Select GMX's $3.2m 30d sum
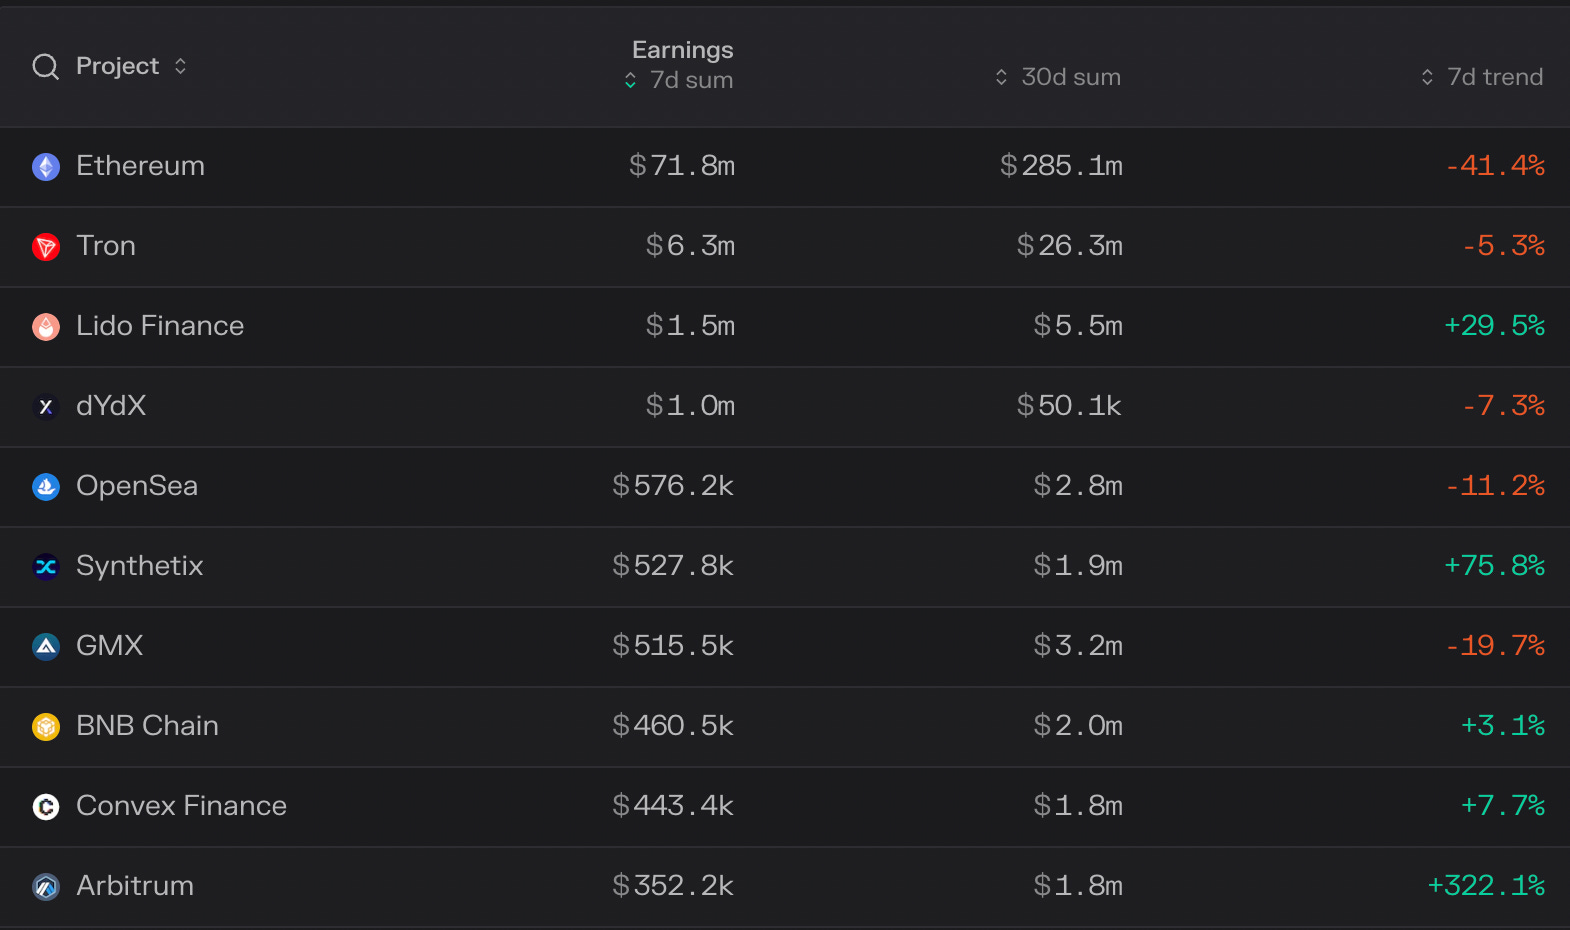 coord(1078,646)
